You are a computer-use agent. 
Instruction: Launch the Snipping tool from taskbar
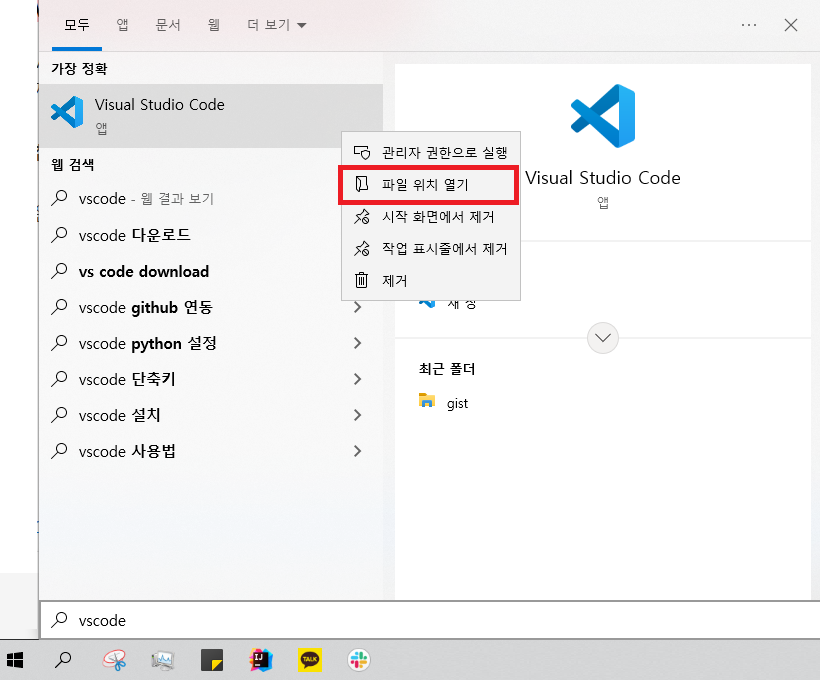click(x=114, y=660)
